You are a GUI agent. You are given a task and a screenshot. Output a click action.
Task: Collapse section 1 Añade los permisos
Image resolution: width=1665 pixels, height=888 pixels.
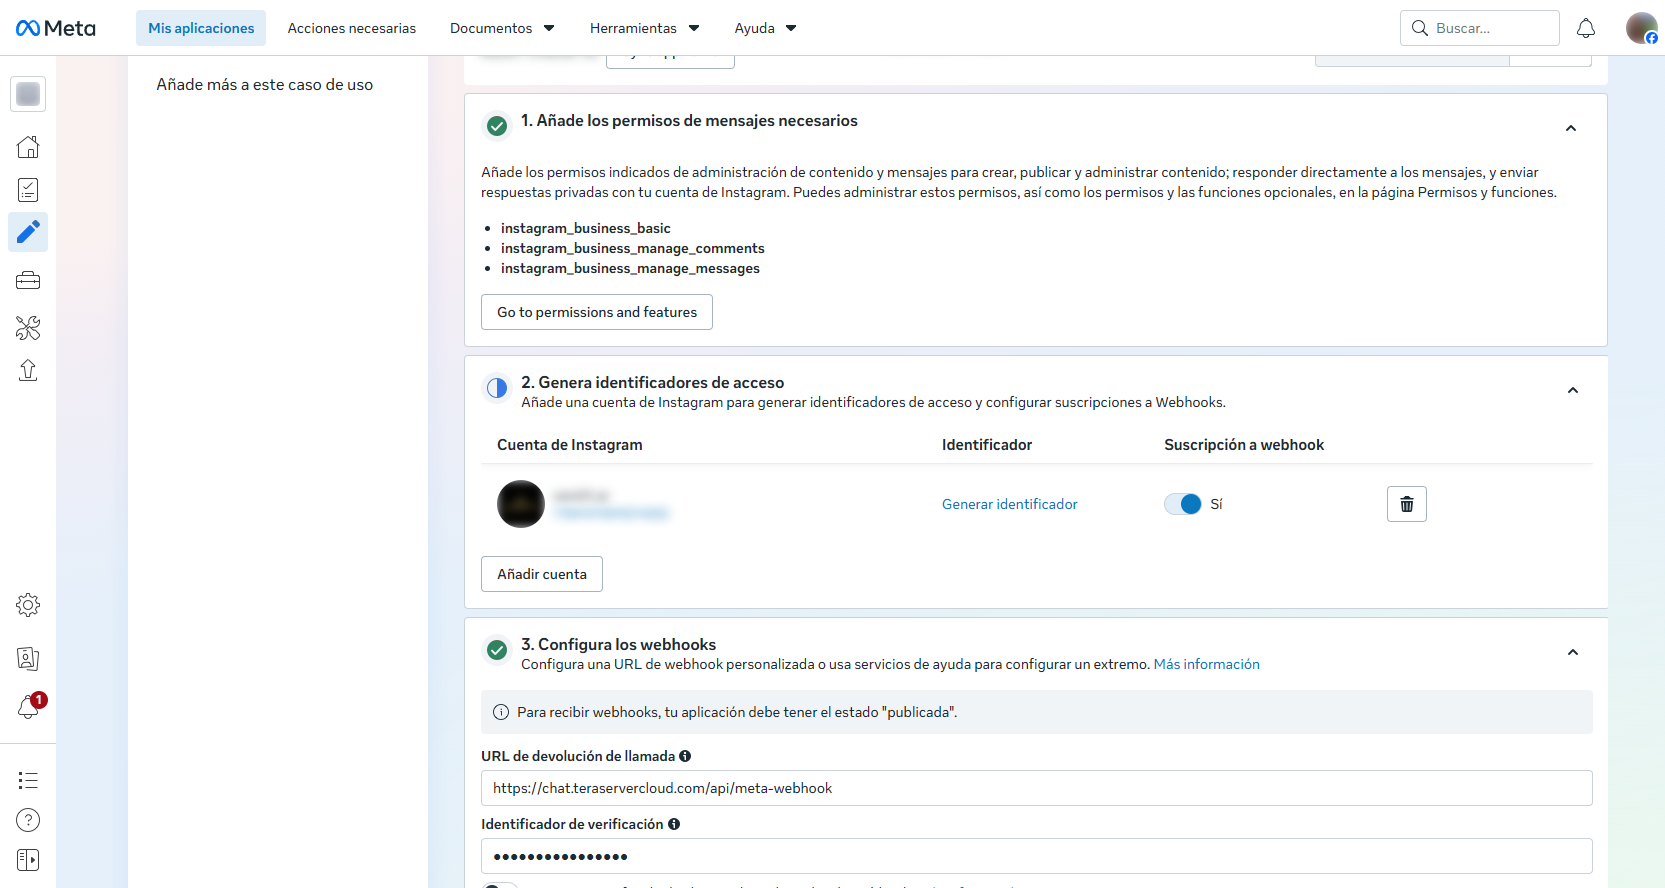(x=1571, y=128)
